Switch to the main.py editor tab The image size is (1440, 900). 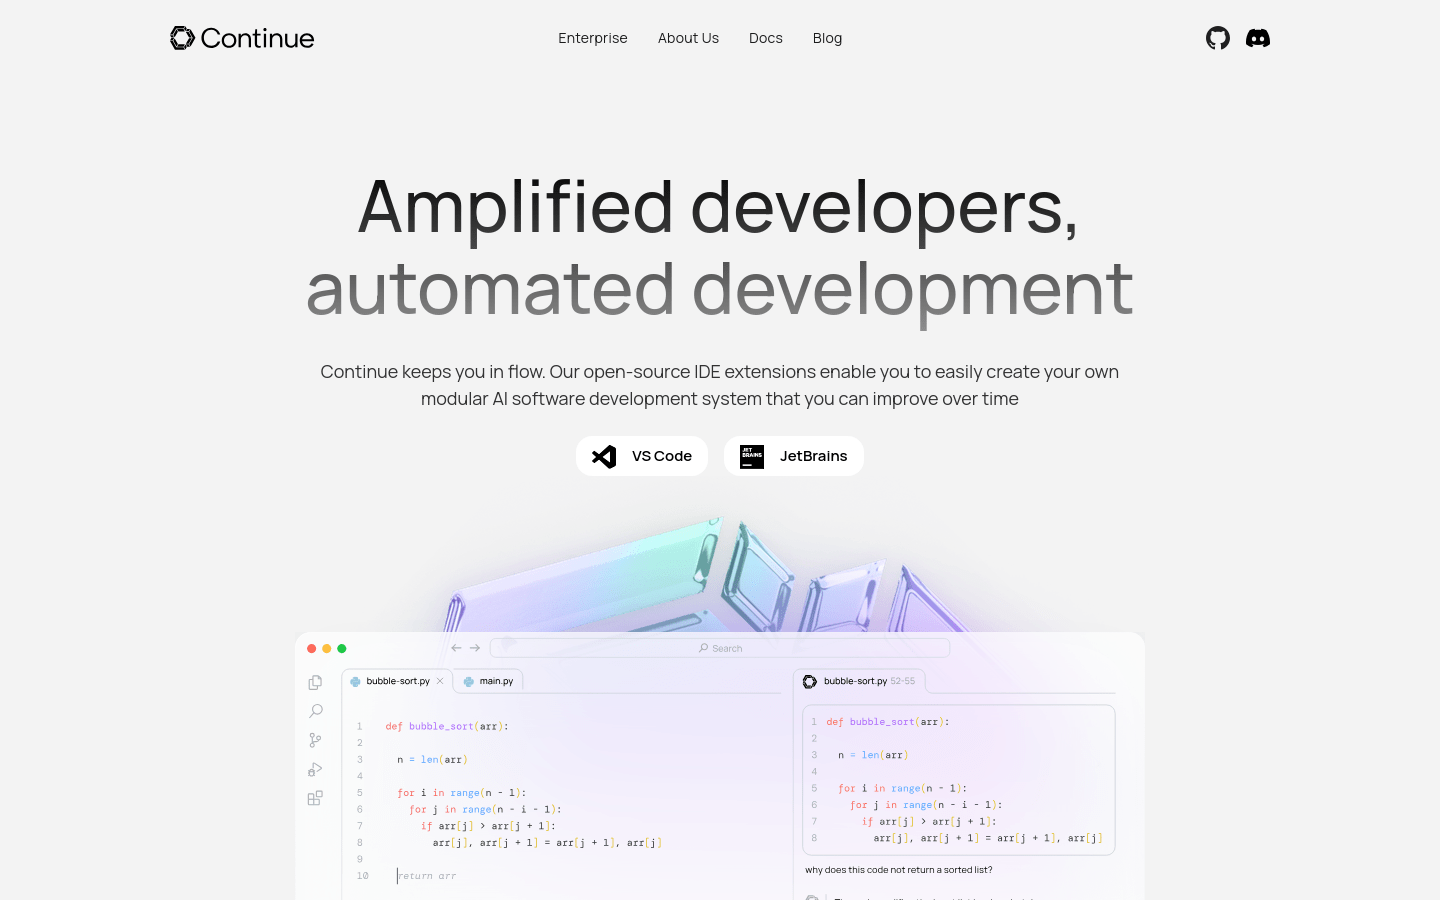[x=489, y=681]
